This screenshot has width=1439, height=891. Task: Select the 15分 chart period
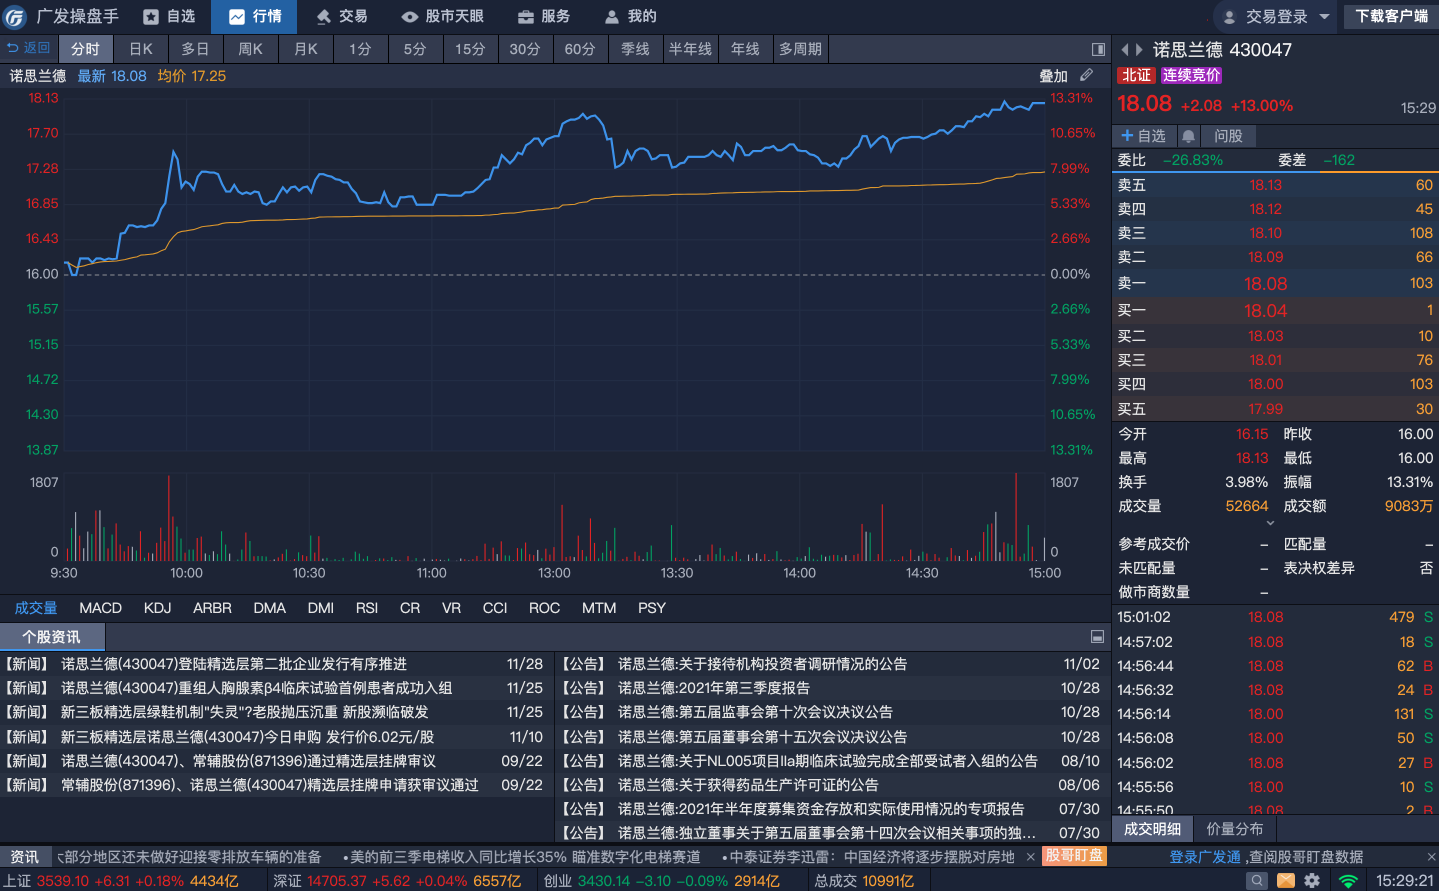pyautogui.click(x=470, y=49)
